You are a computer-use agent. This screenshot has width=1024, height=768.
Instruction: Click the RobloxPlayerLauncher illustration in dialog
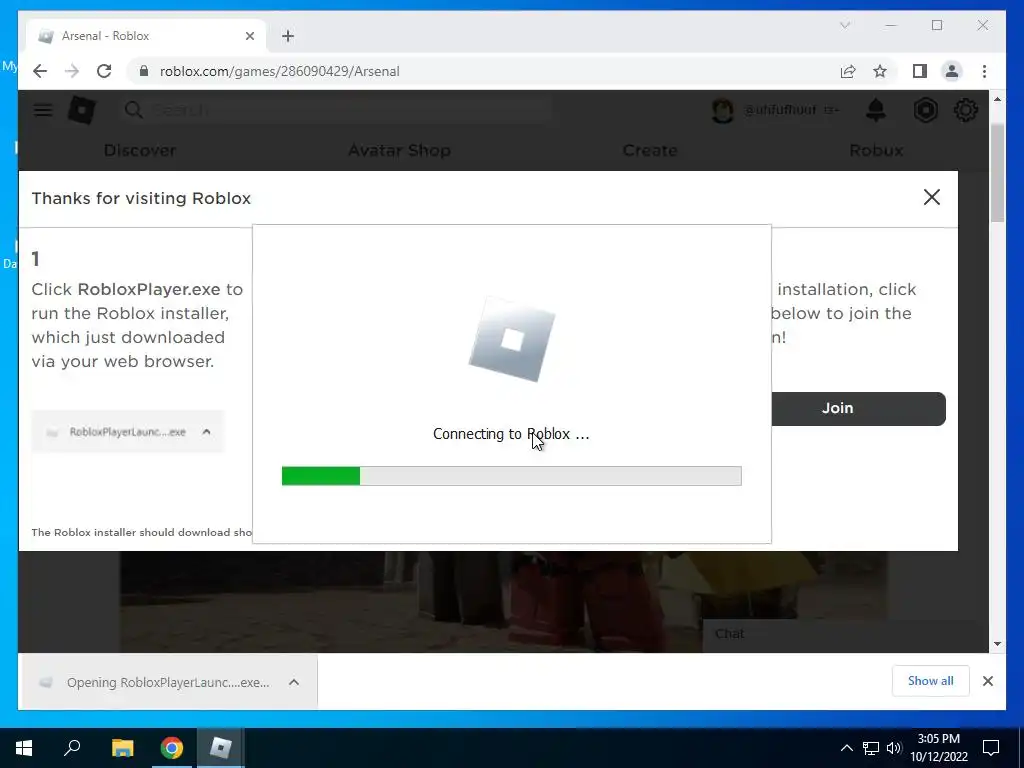coord(127,432)
